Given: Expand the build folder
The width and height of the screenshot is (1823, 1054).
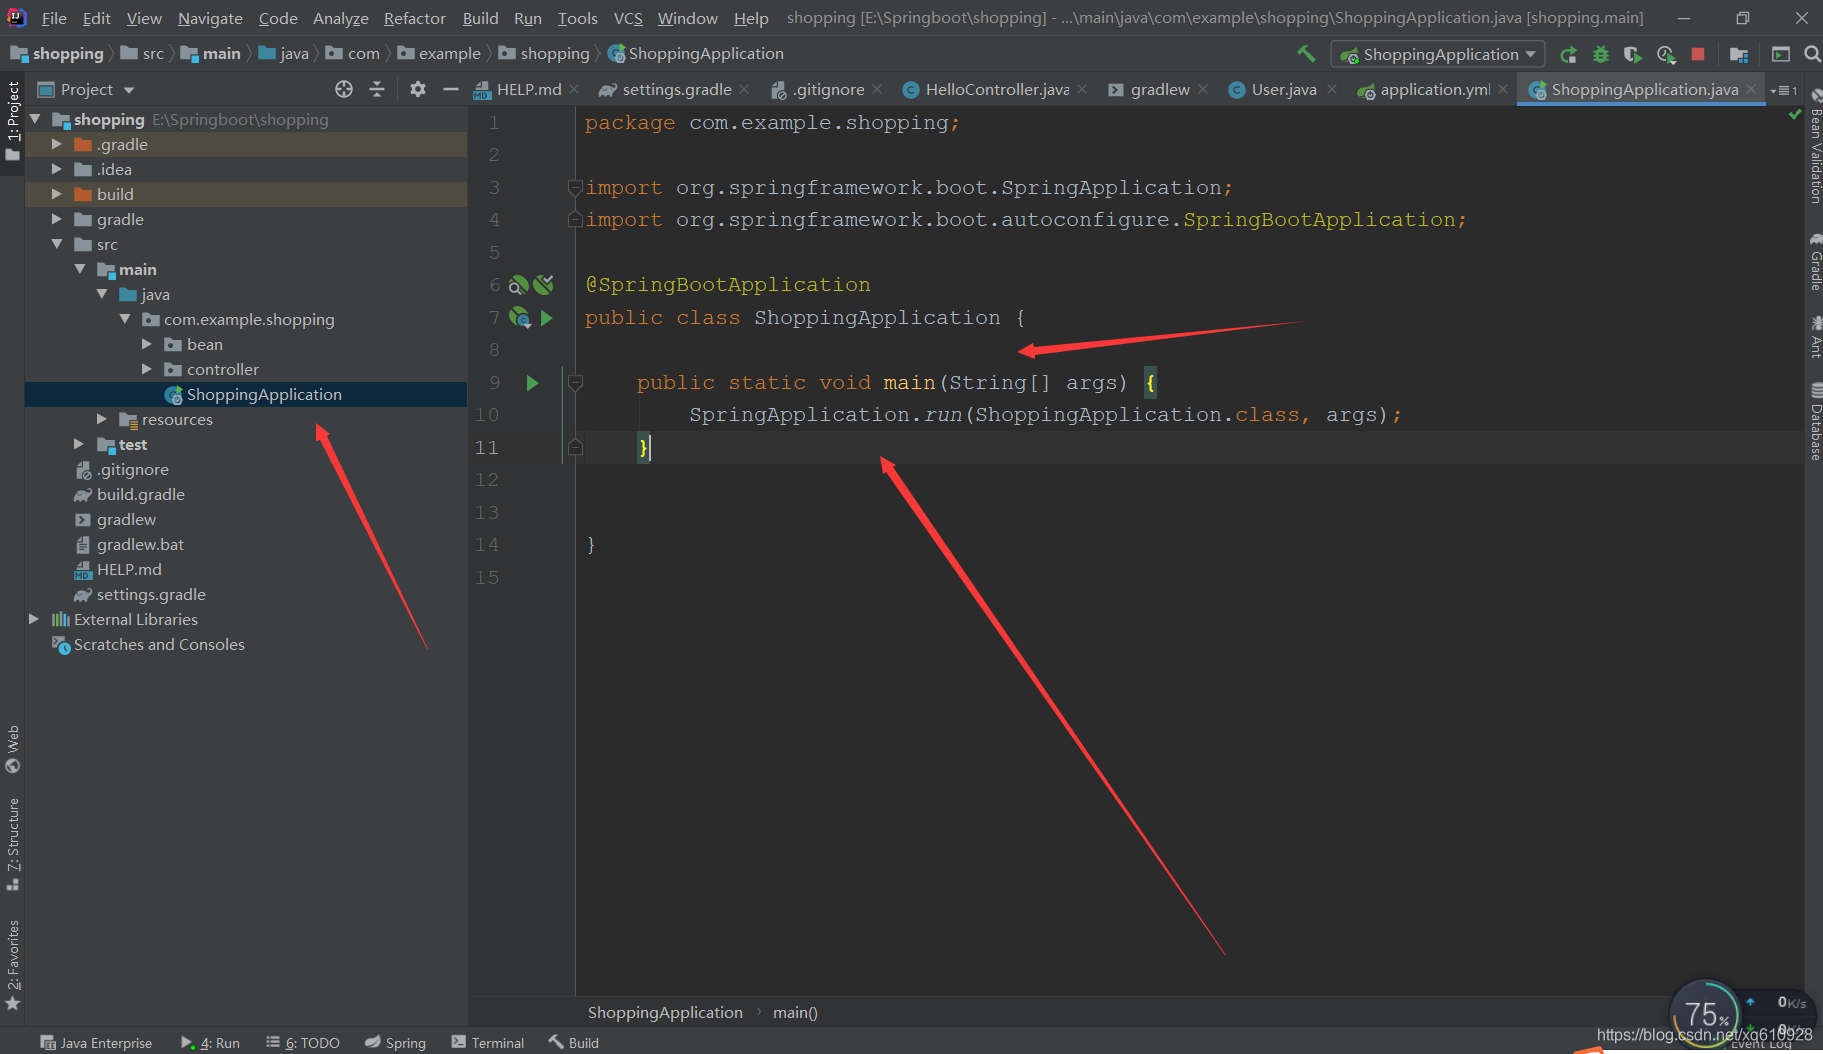Looking at the screenshot, I should (x=57, y=194).
